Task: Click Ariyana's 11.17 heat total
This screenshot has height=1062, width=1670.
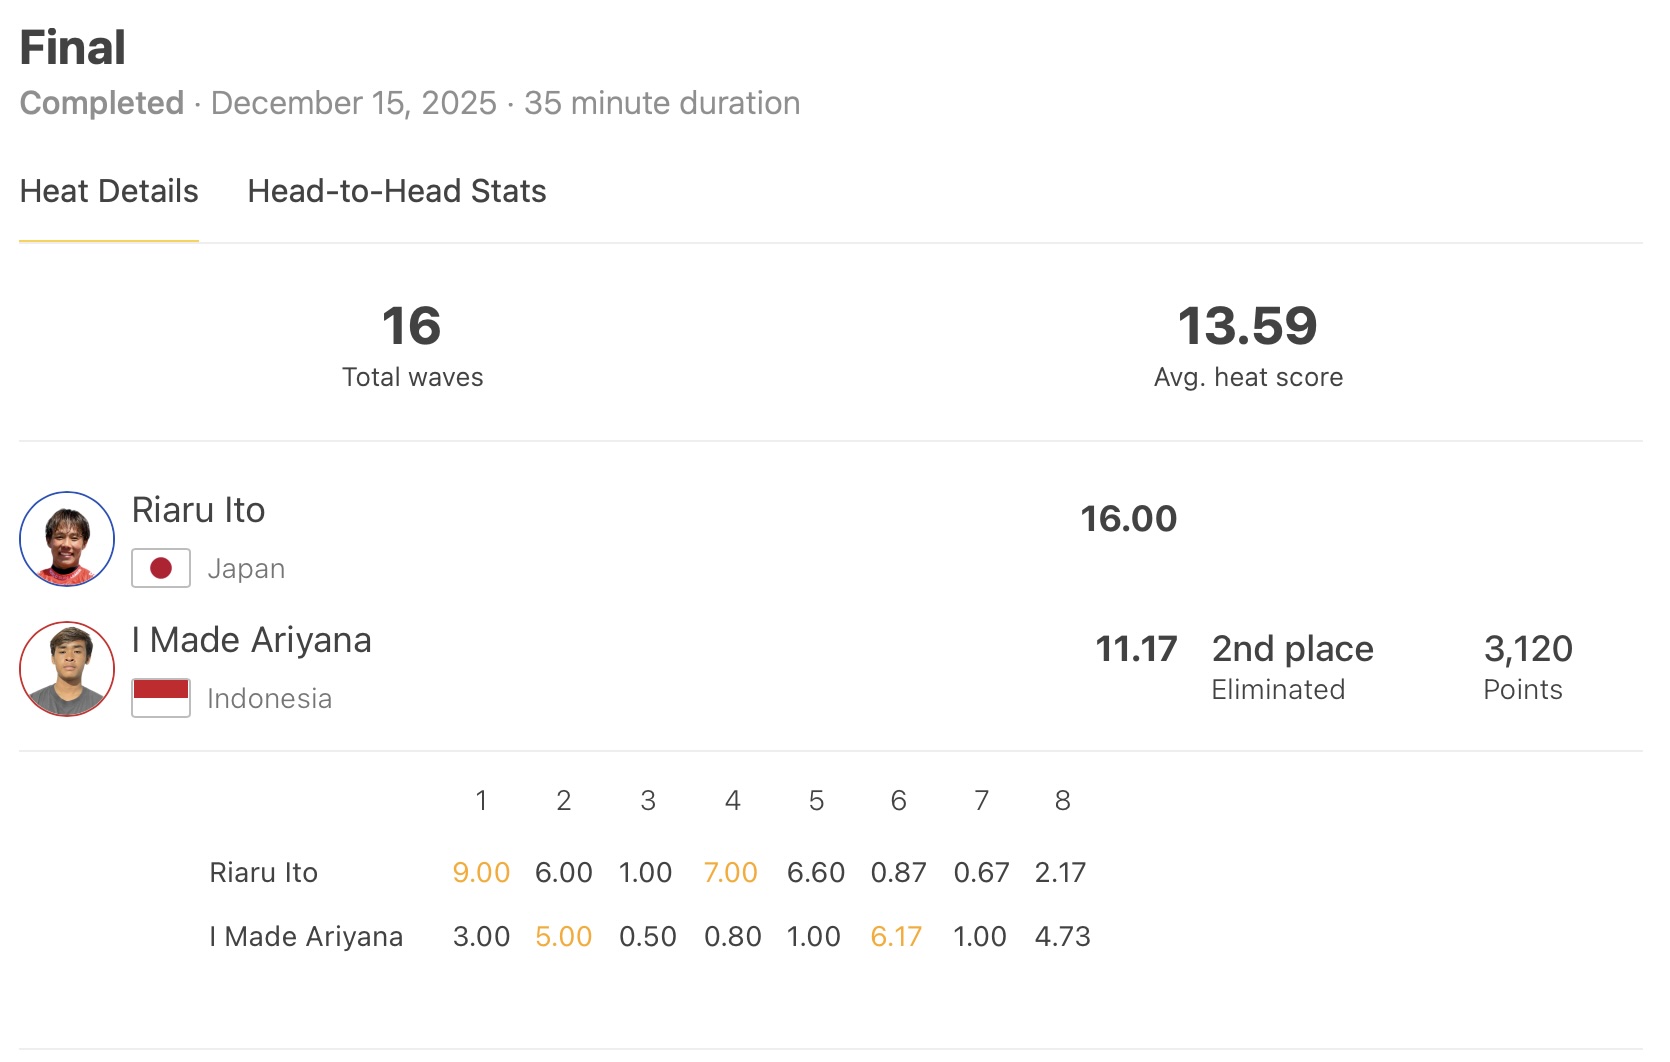Action: click(x=1136, y=649)
